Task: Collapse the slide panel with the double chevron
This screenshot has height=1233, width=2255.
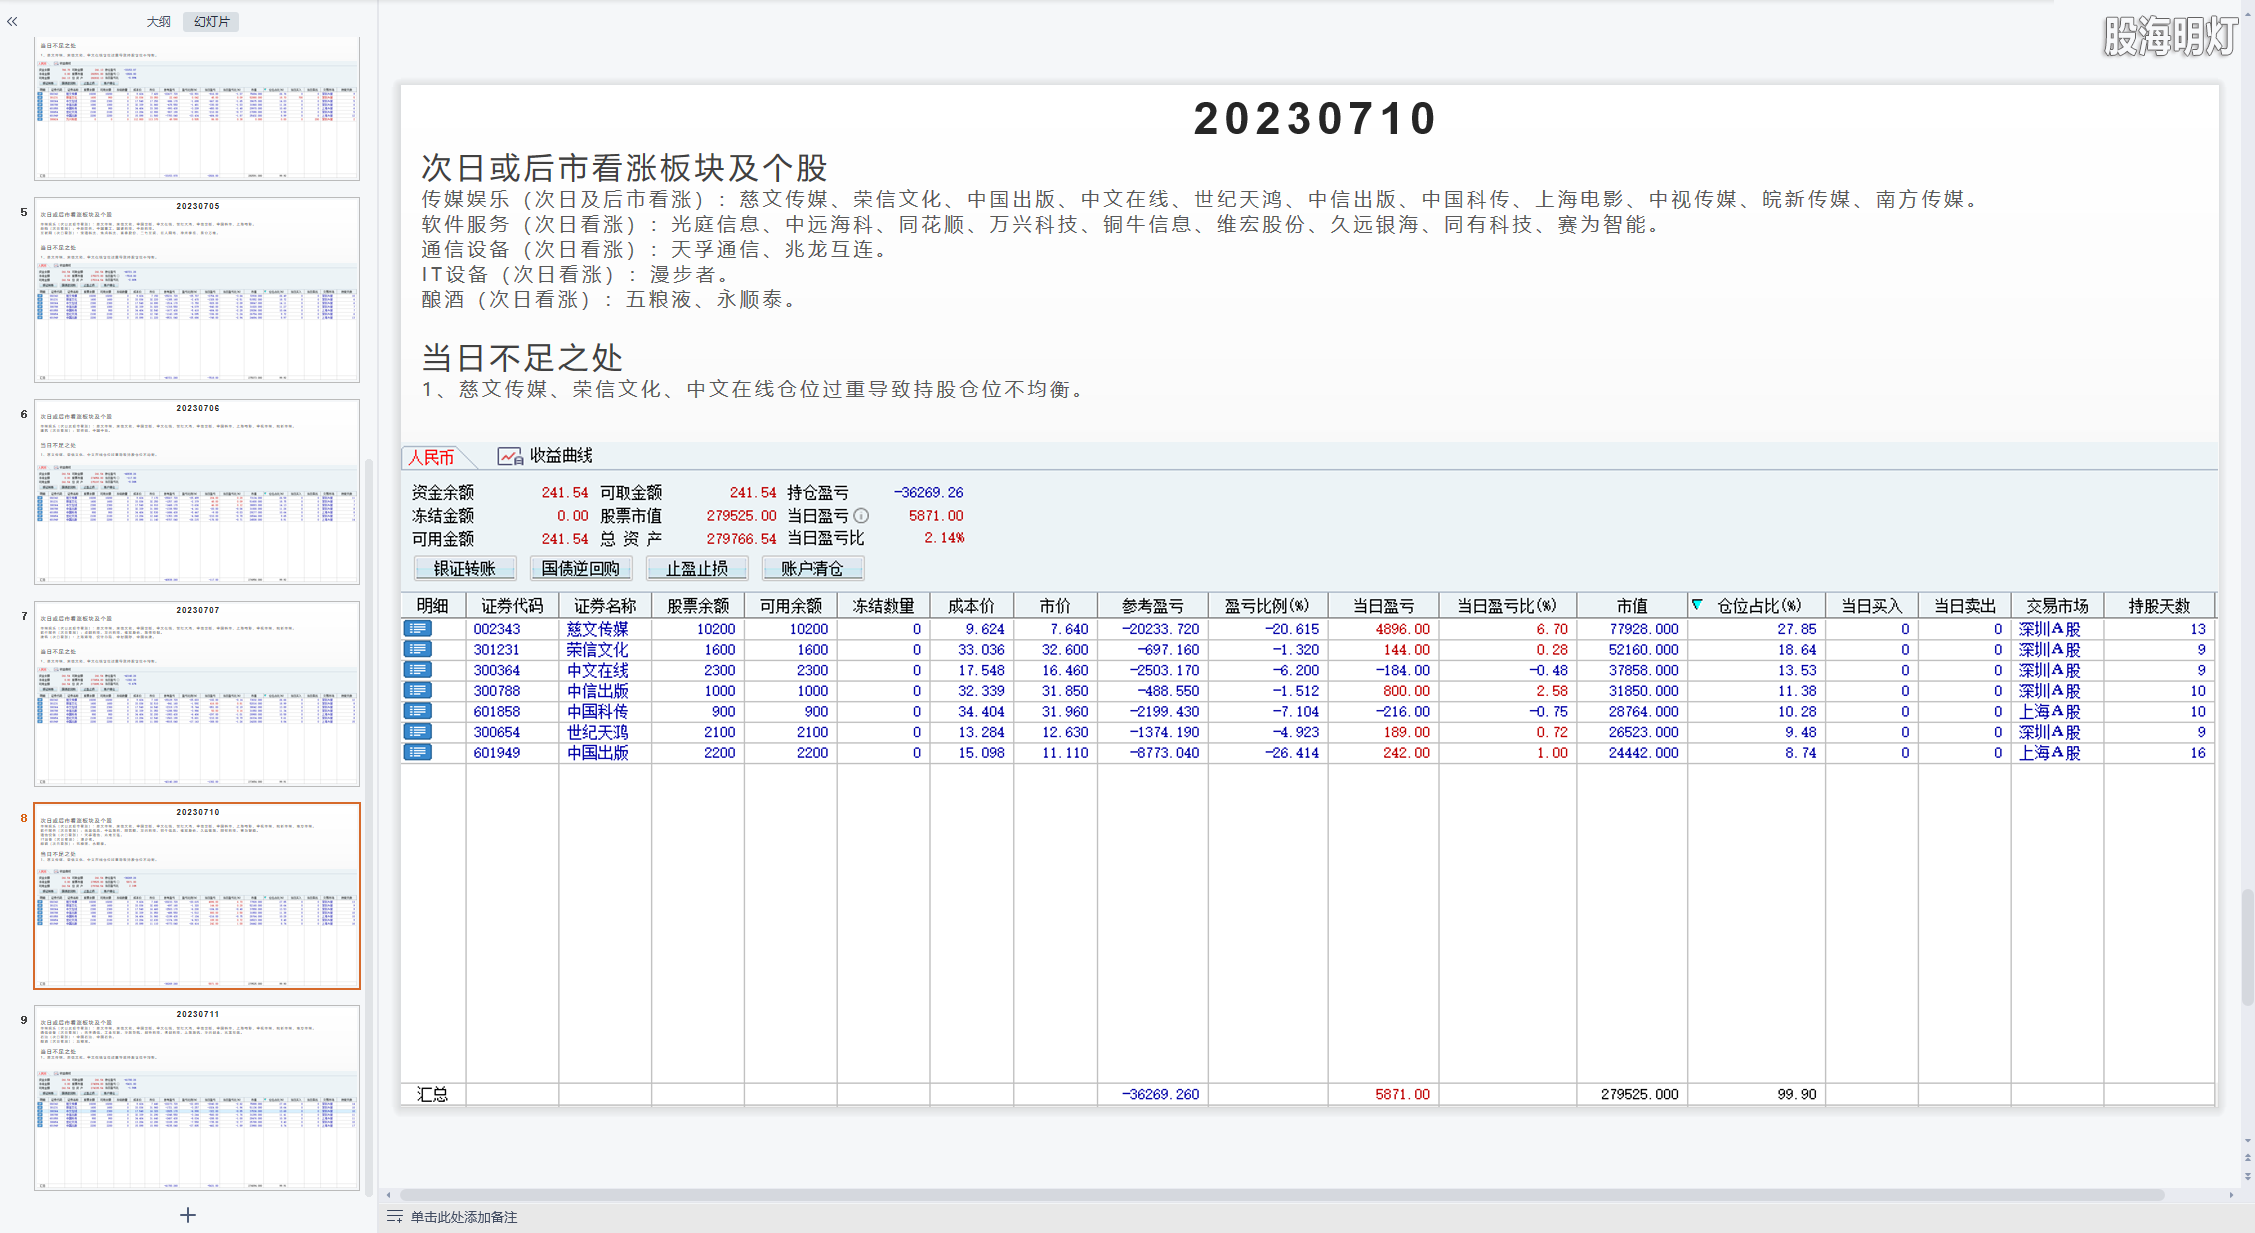Action: point(12,21)
